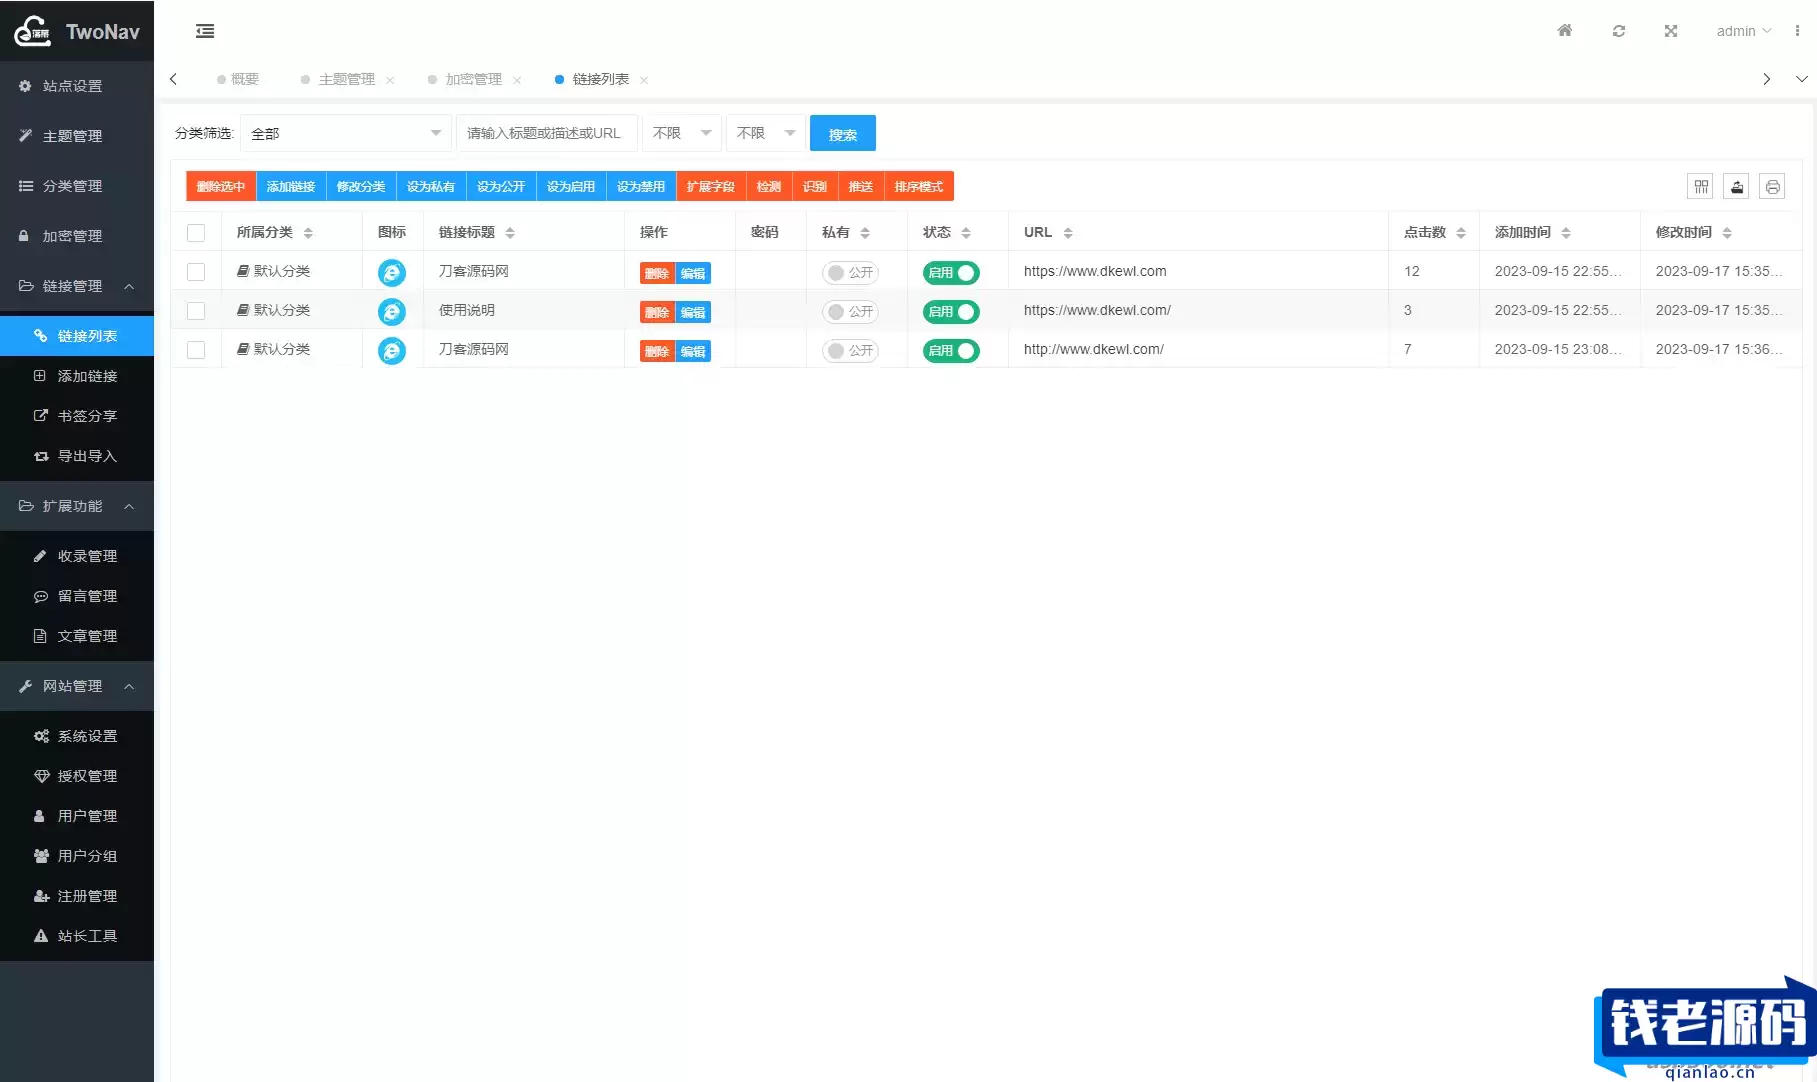Open 系统设置 in the sidebar

[77, 736]
